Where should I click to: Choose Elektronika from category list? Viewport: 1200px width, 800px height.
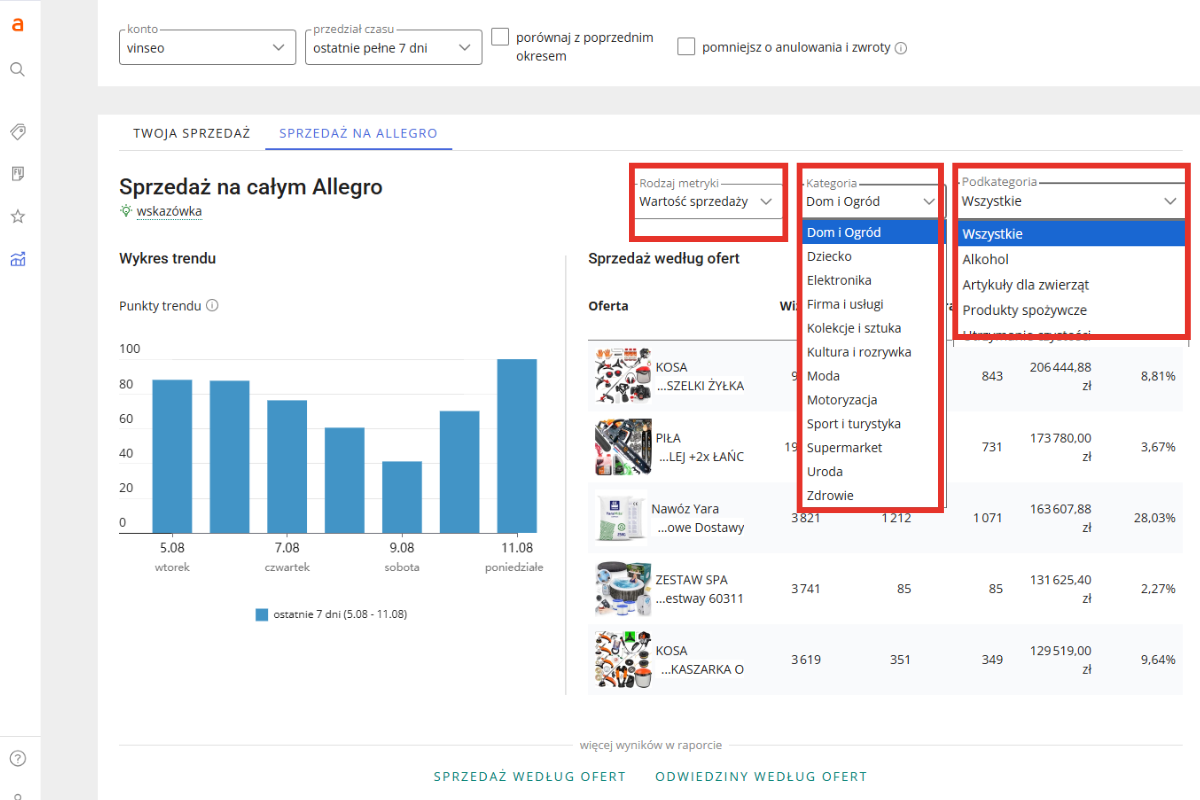870,280
